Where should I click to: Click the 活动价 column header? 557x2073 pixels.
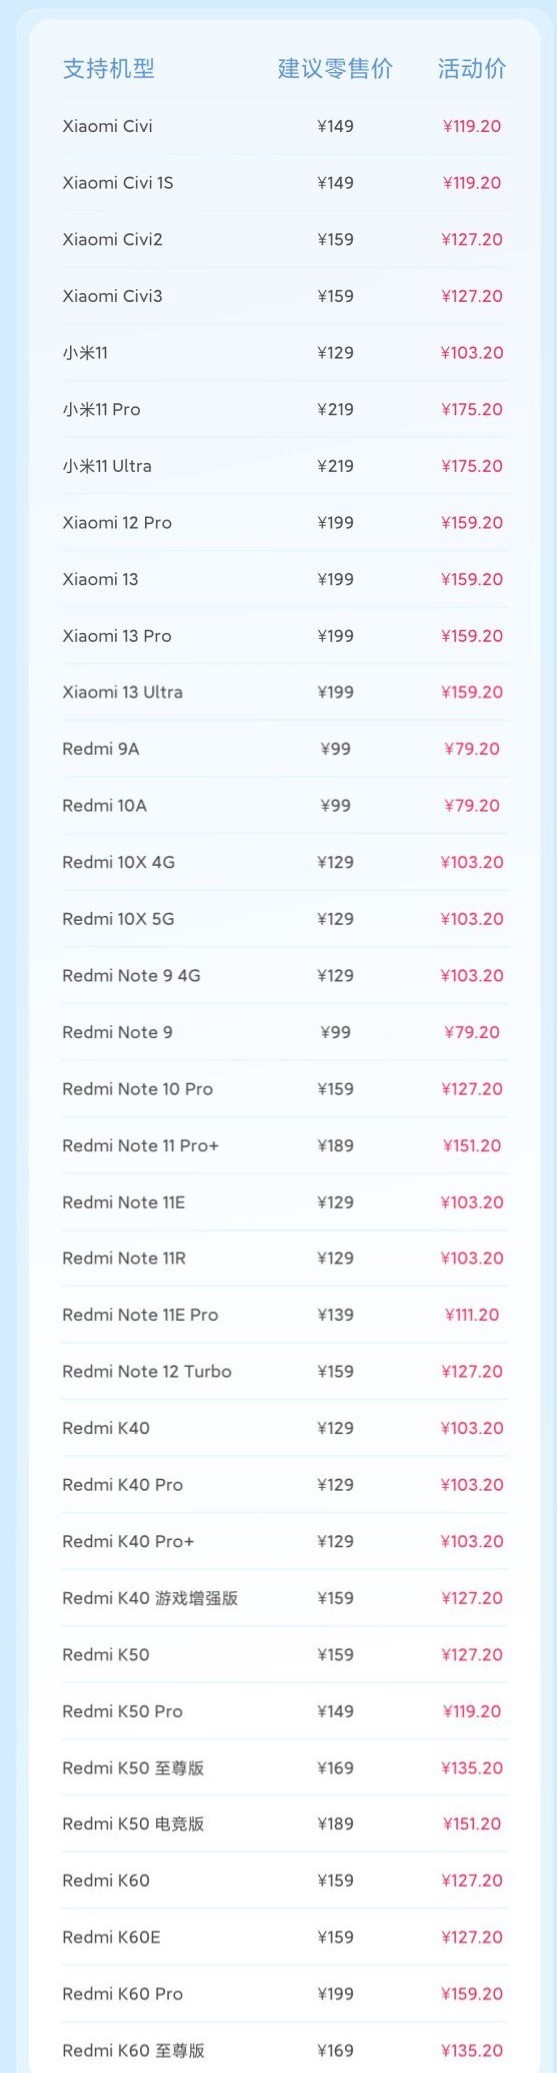(x=472, y=69)
